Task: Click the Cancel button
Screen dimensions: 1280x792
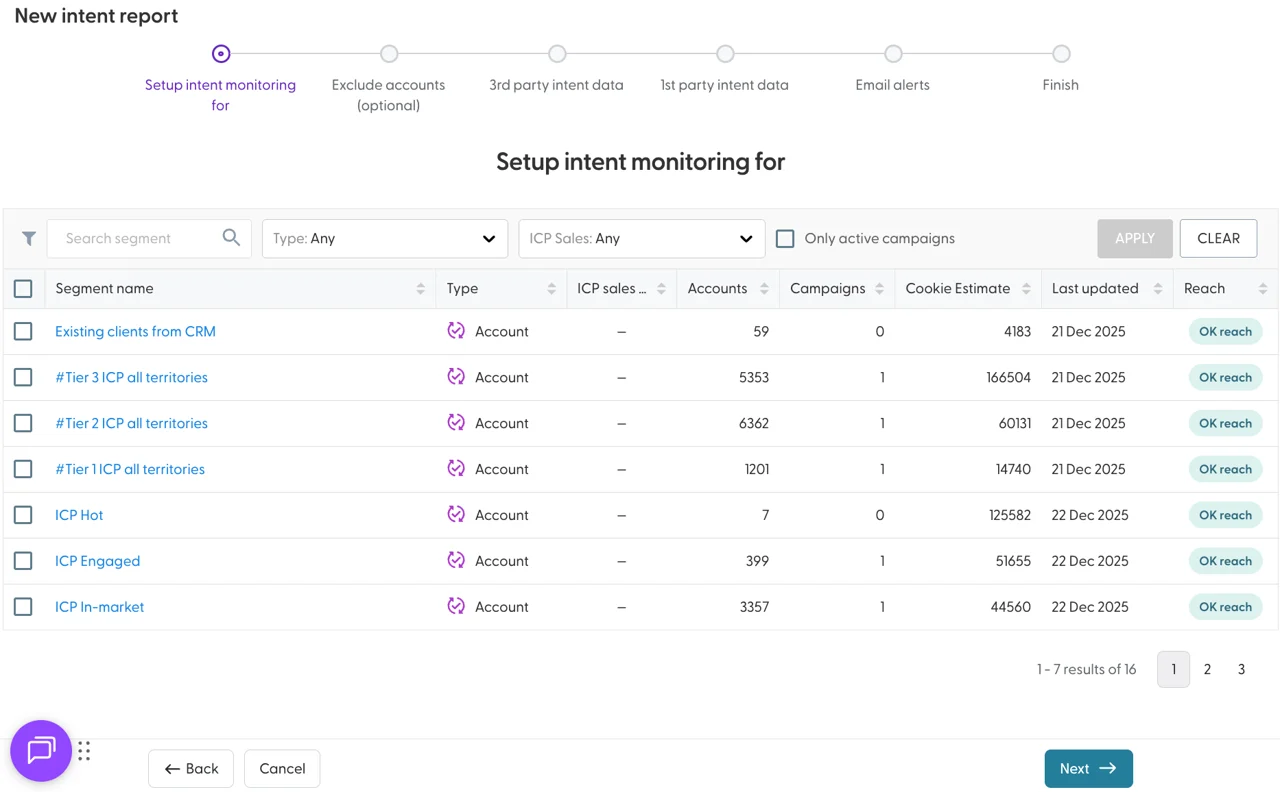Action: tap(282, 768)
